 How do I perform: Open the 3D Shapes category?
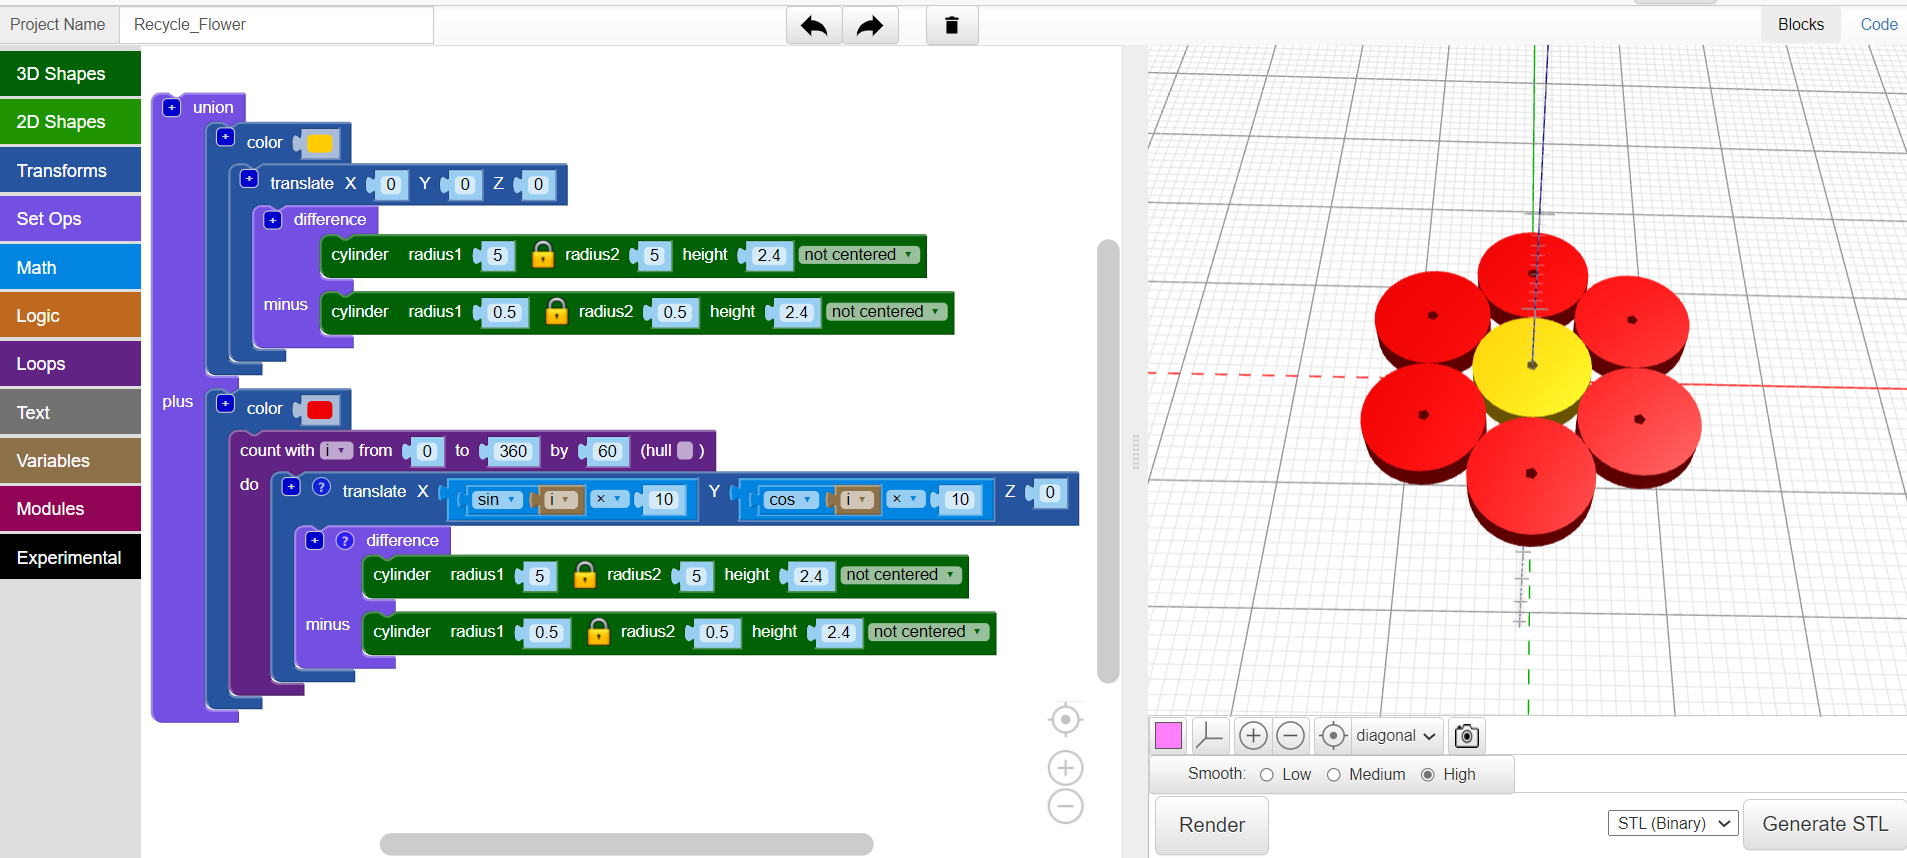point(70,74)
